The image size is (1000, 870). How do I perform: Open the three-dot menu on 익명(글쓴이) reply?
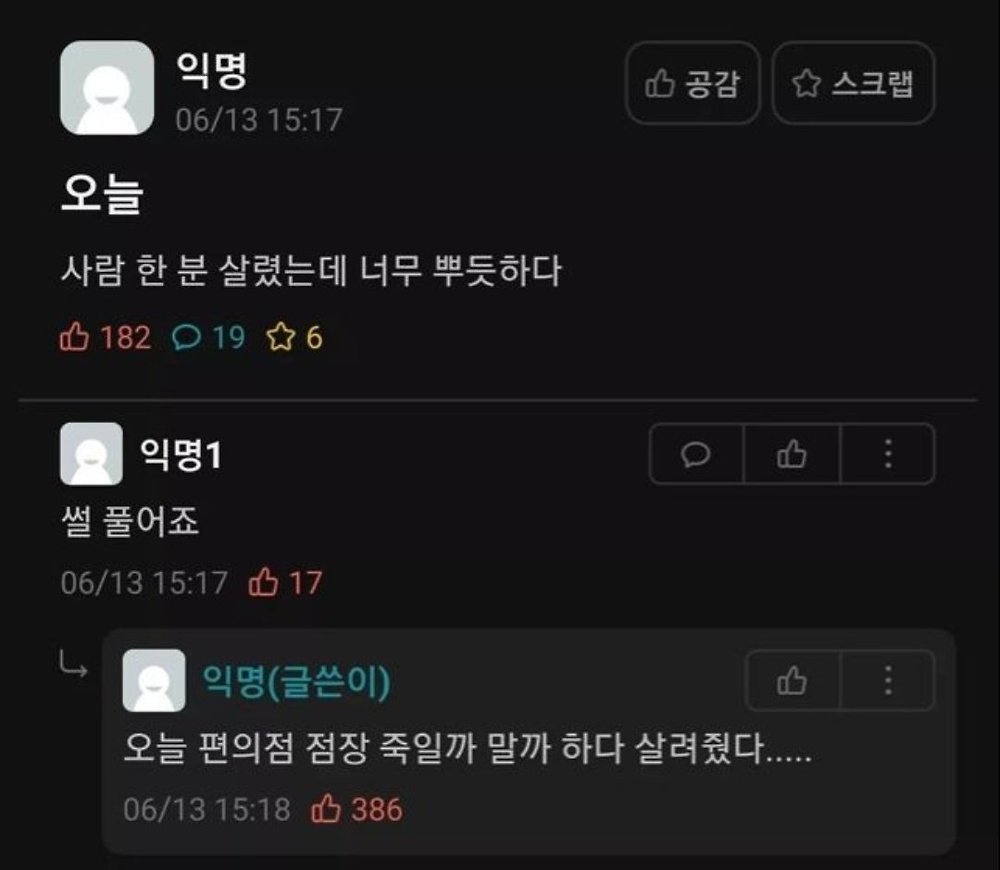[x=888, y=681]
